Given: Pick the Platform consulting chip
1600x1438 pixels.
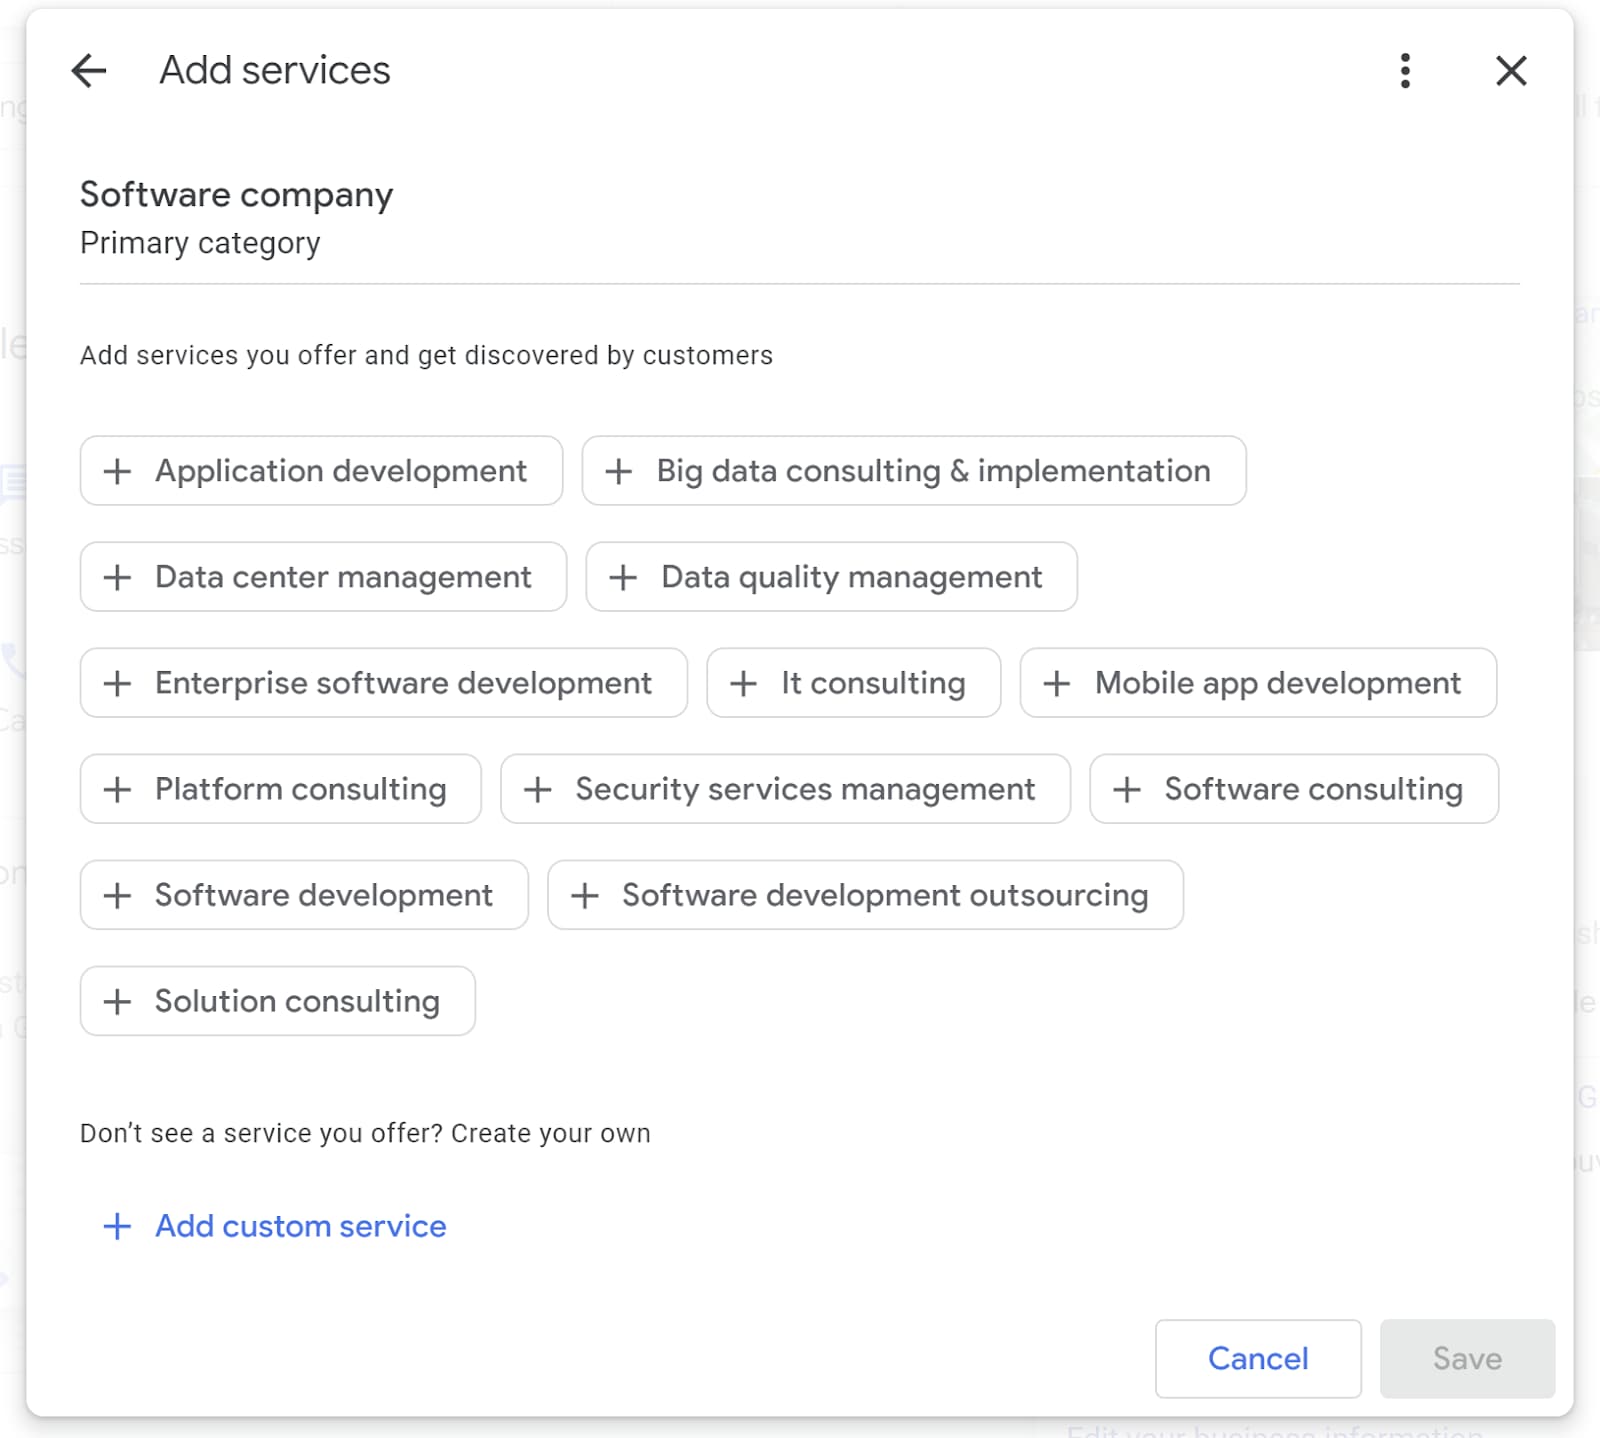Looking at the screenshot, I should (280, 789).
